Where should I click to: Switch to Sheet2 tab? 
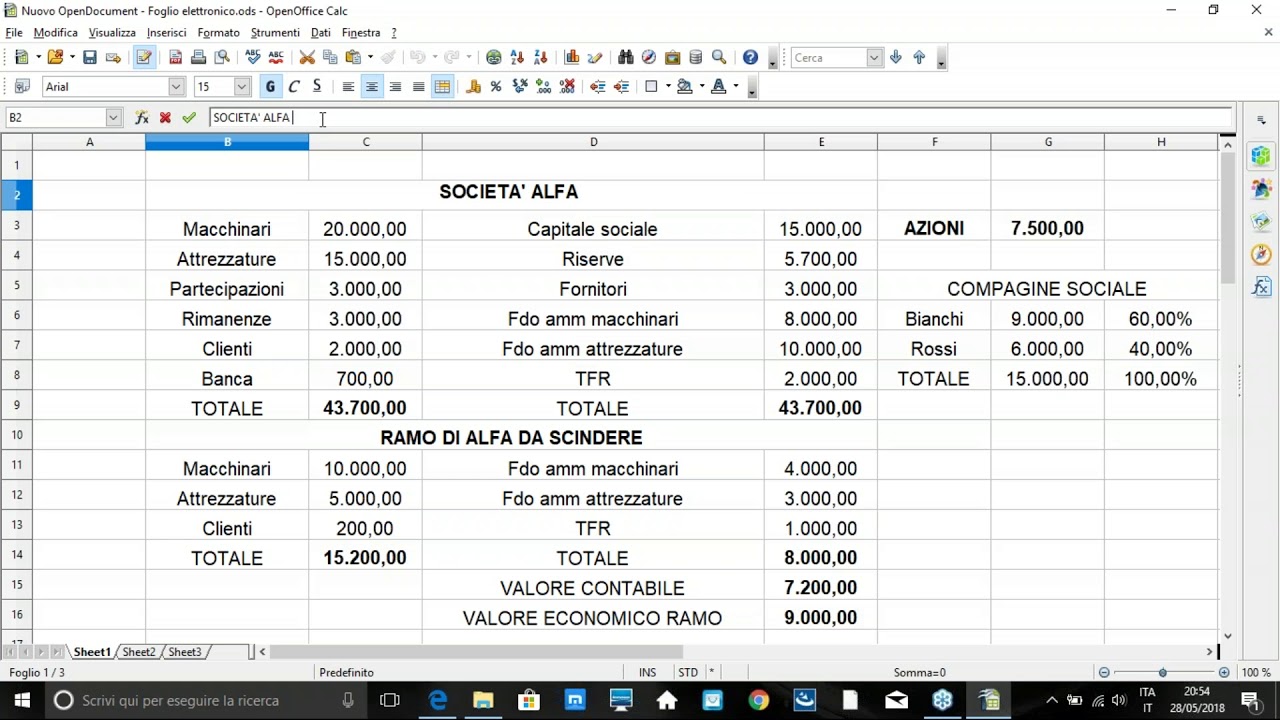tap(139, 652)
